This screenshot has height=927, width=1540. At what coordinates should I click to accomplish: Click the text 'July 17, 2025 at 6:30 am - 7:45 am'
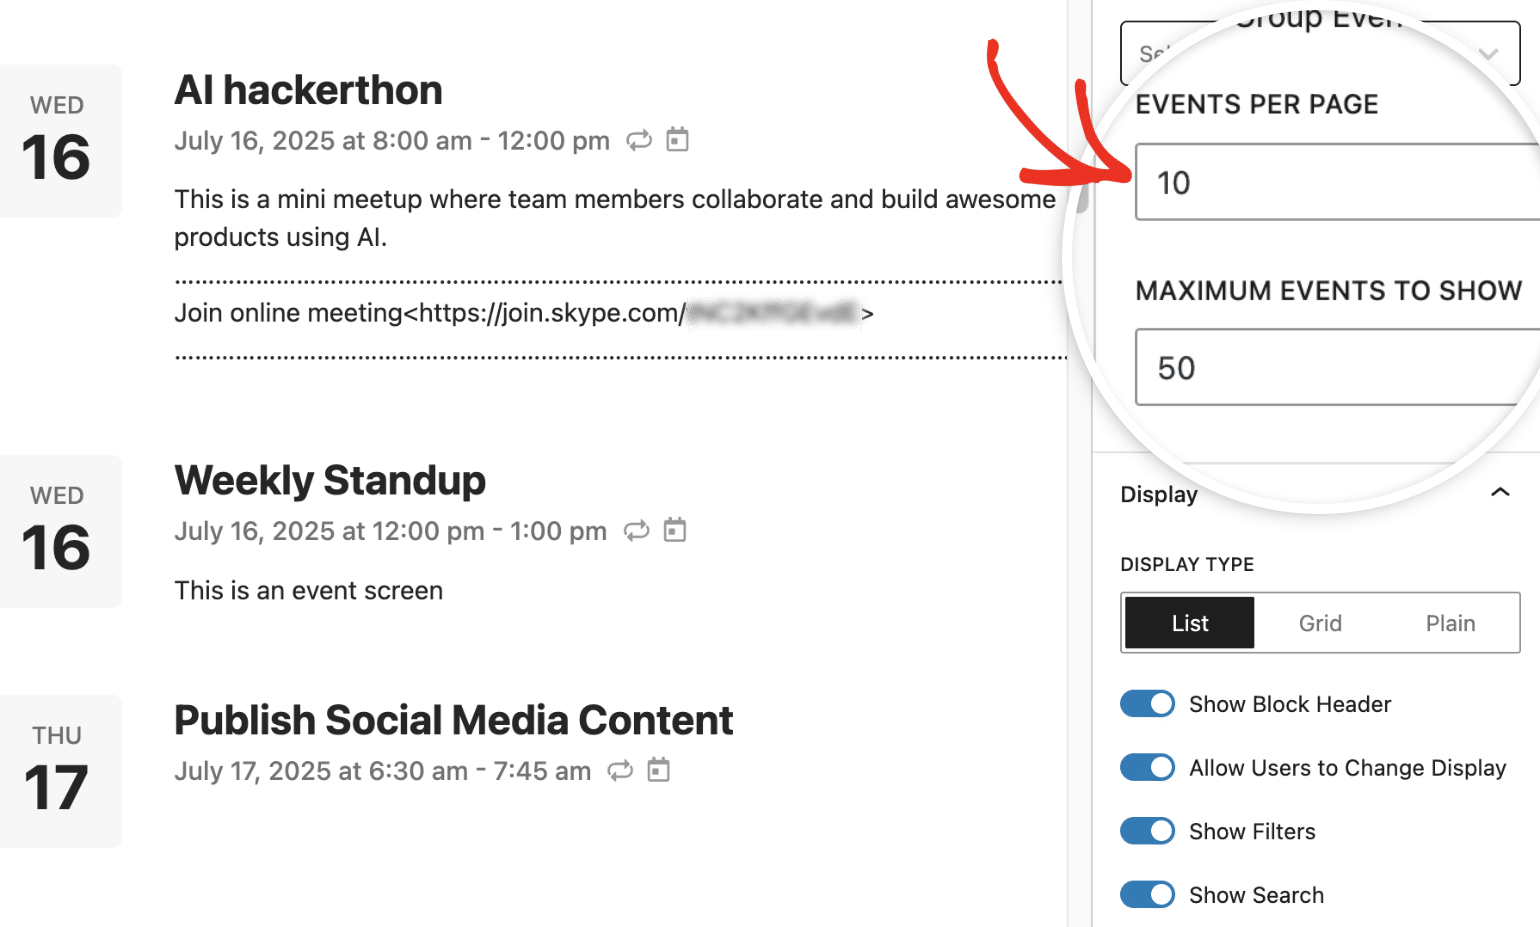382,771
